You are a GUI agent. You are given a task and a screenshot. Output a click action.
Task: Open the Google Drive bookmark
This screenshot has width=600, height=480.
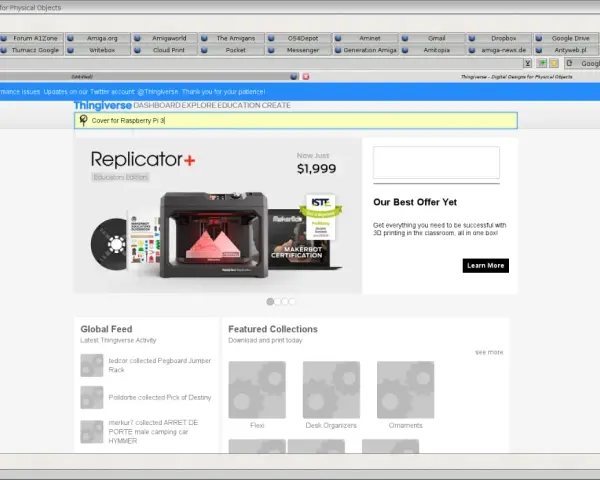click(567, 38)
